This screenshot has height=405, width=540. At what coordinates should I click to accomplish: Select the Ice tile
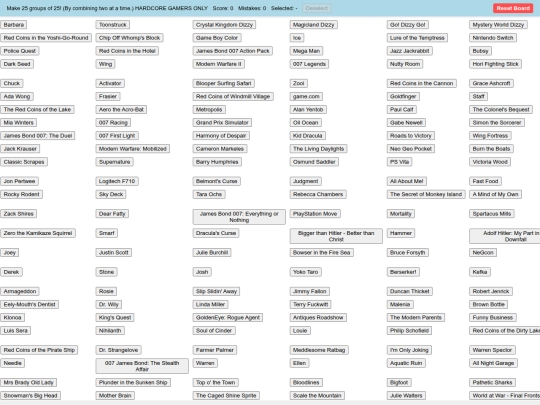(297, 38)
